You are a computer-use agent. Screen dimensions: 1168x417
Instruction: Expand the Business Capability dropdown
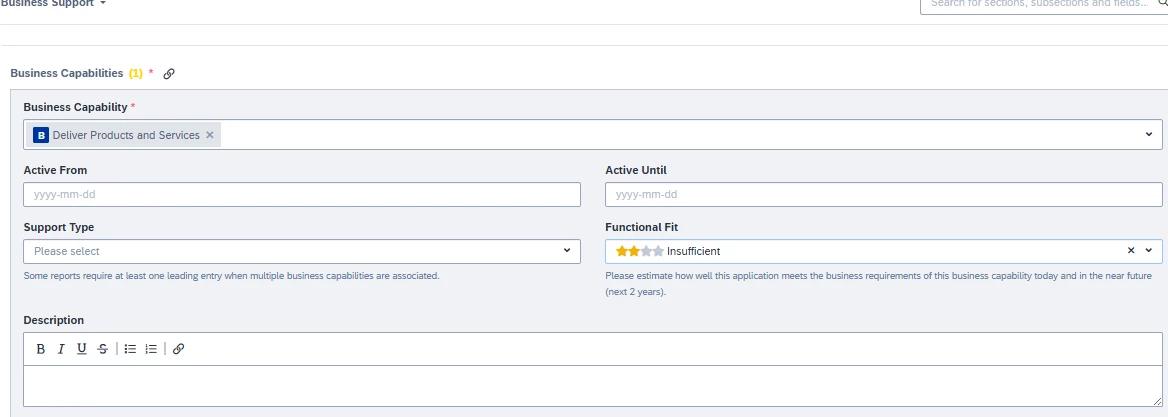[x=1148, y=134]
